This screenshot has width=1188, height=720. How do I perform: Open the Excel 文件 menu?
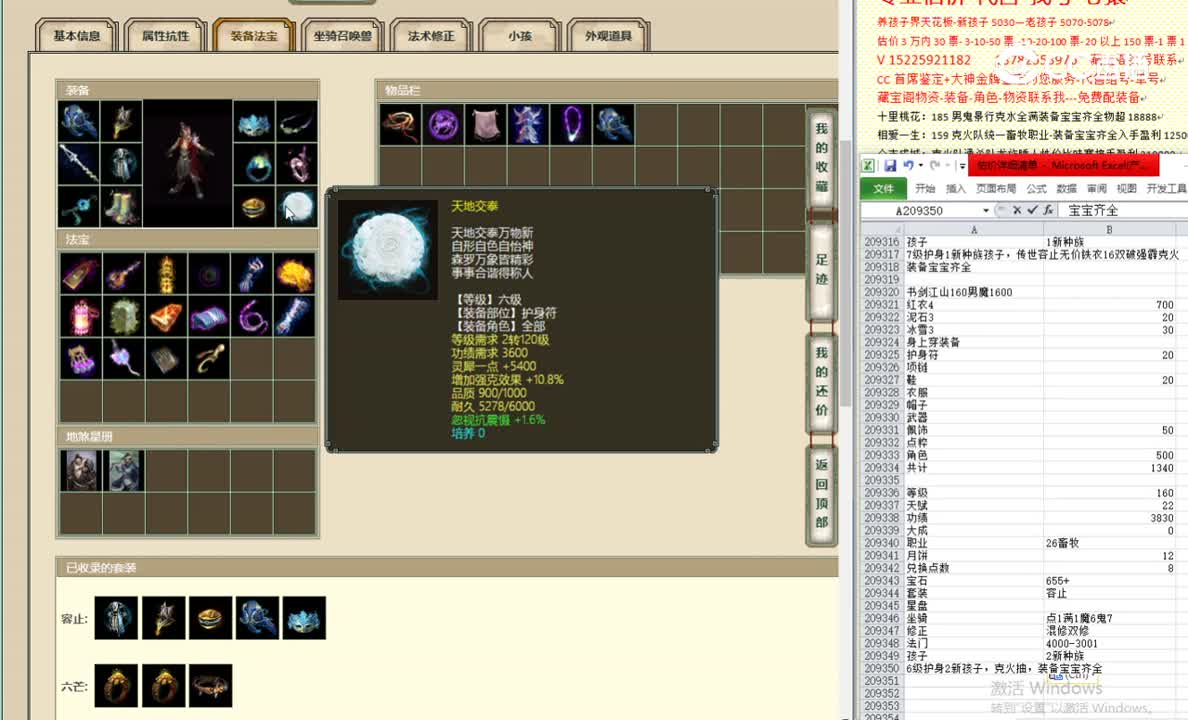883,189
